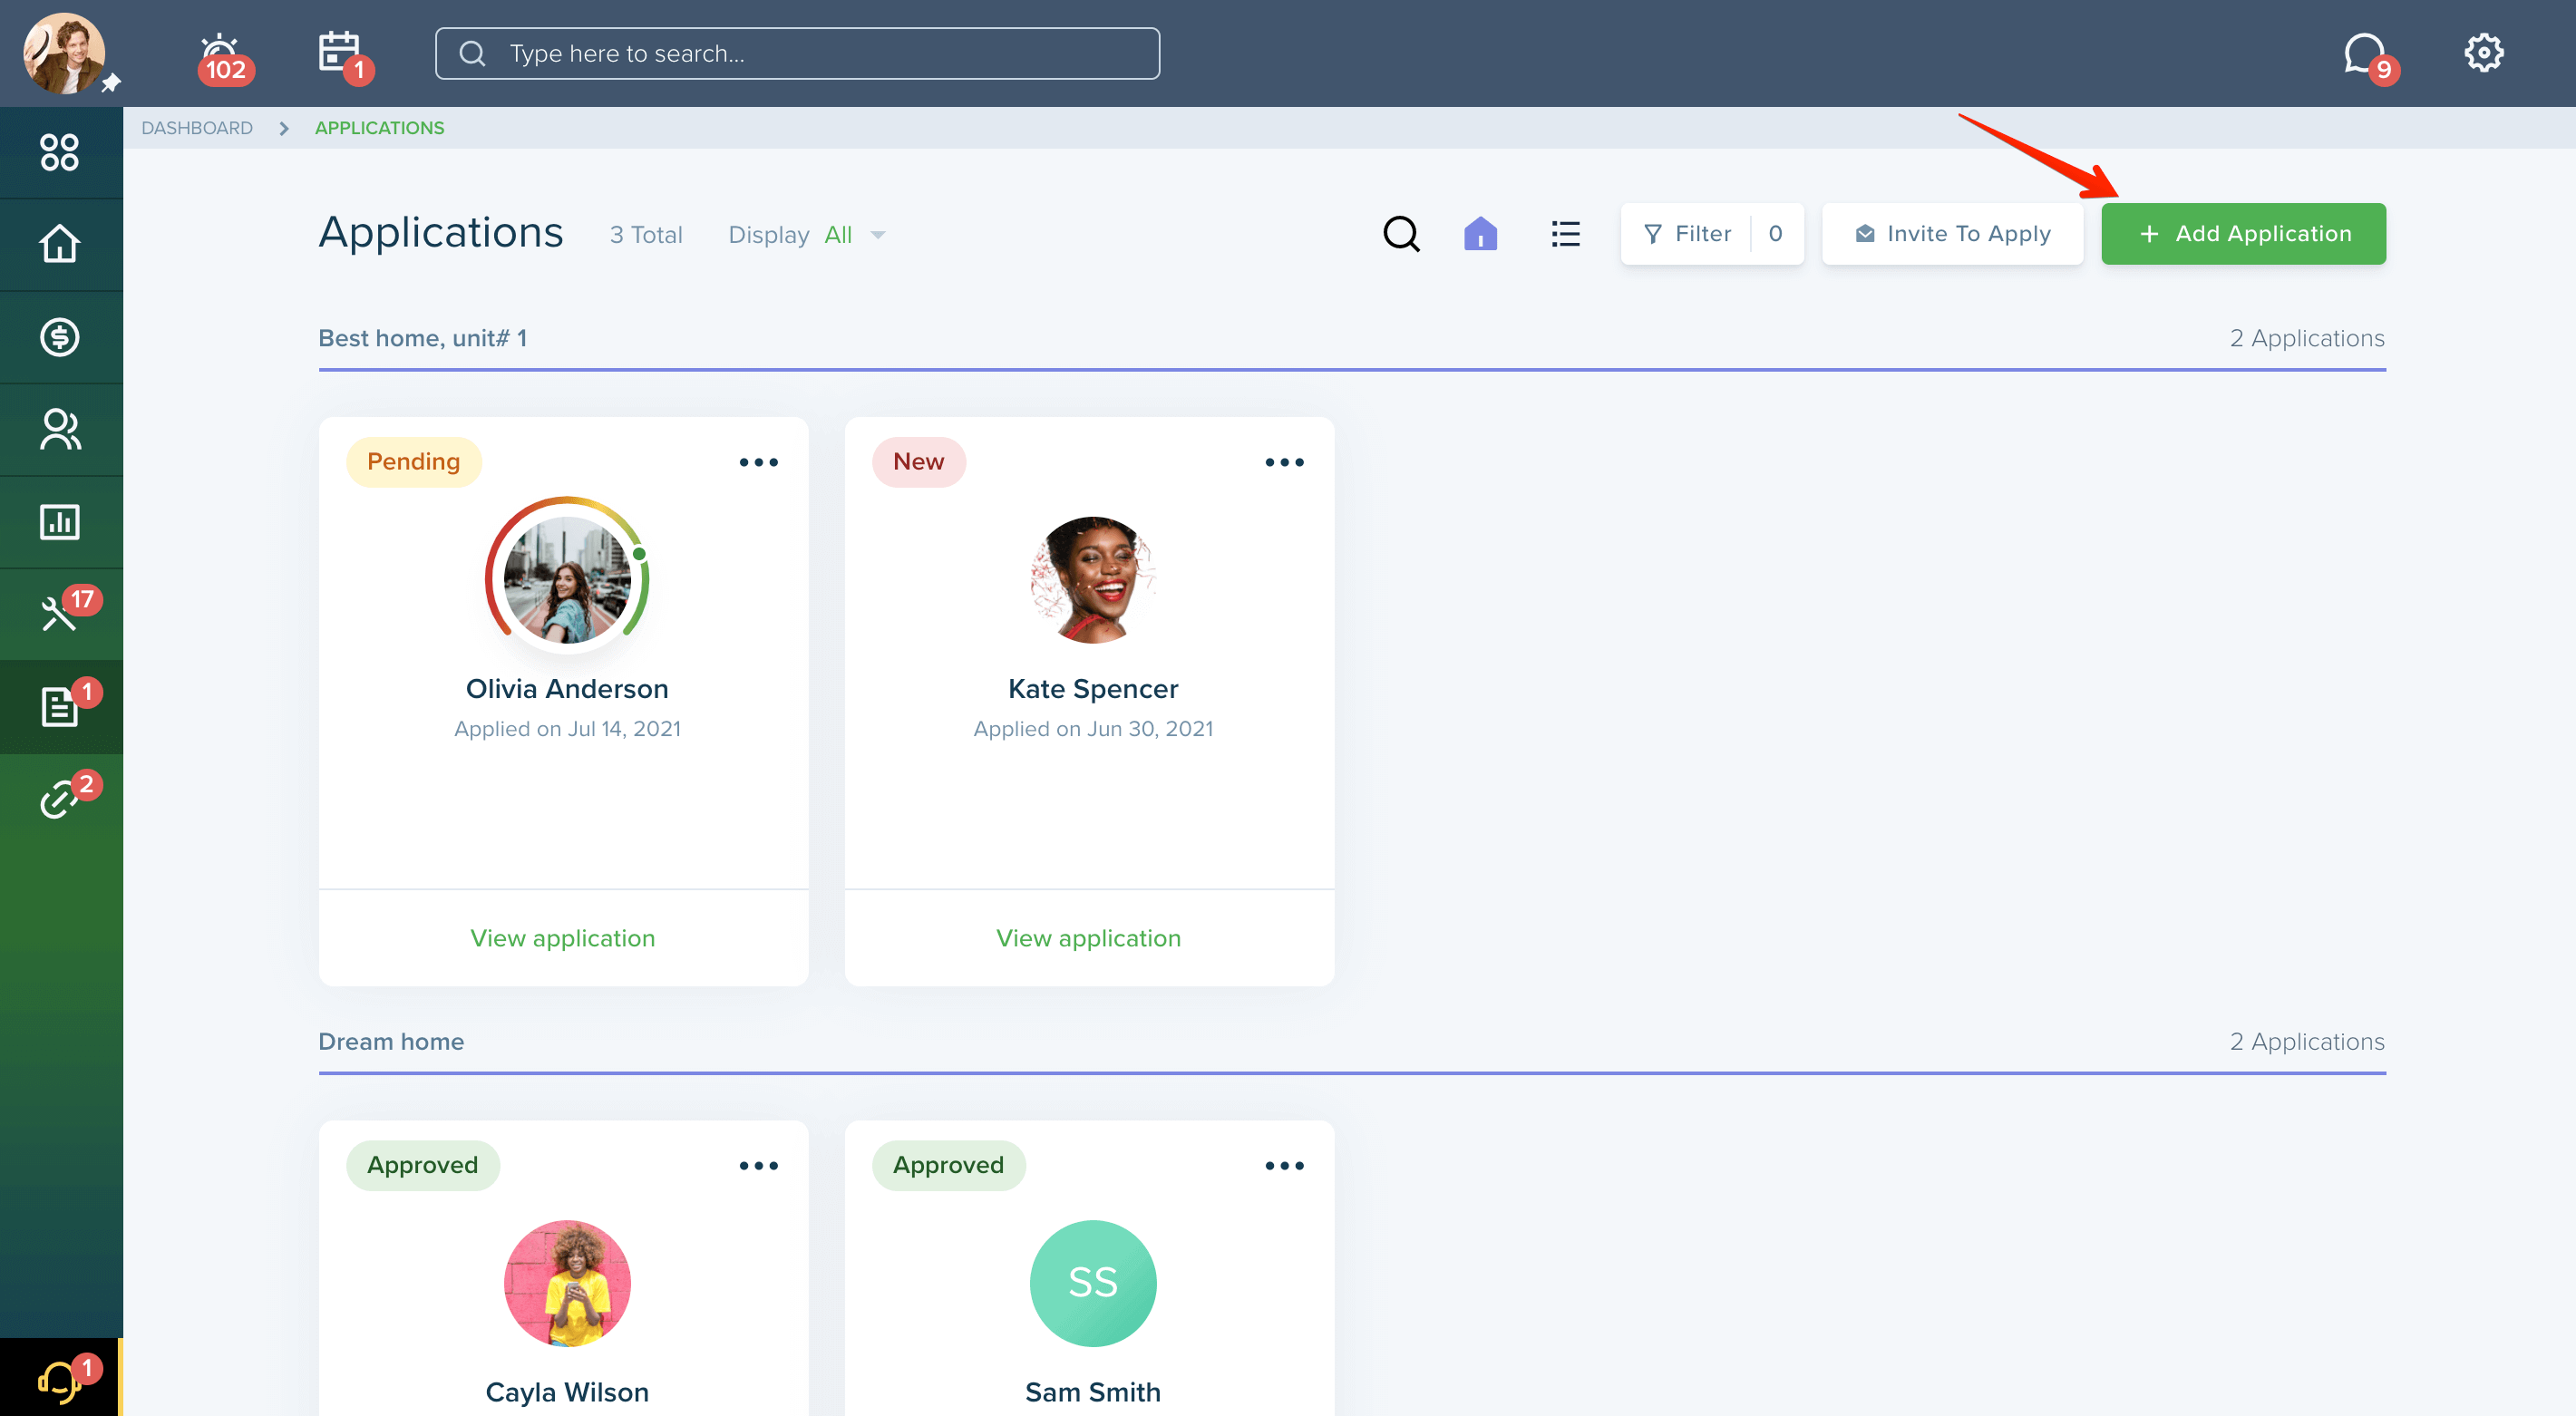Click the Best home, unit# 1 heading
This screenshot has height=1416, width=2576.
tap(422, 339)
